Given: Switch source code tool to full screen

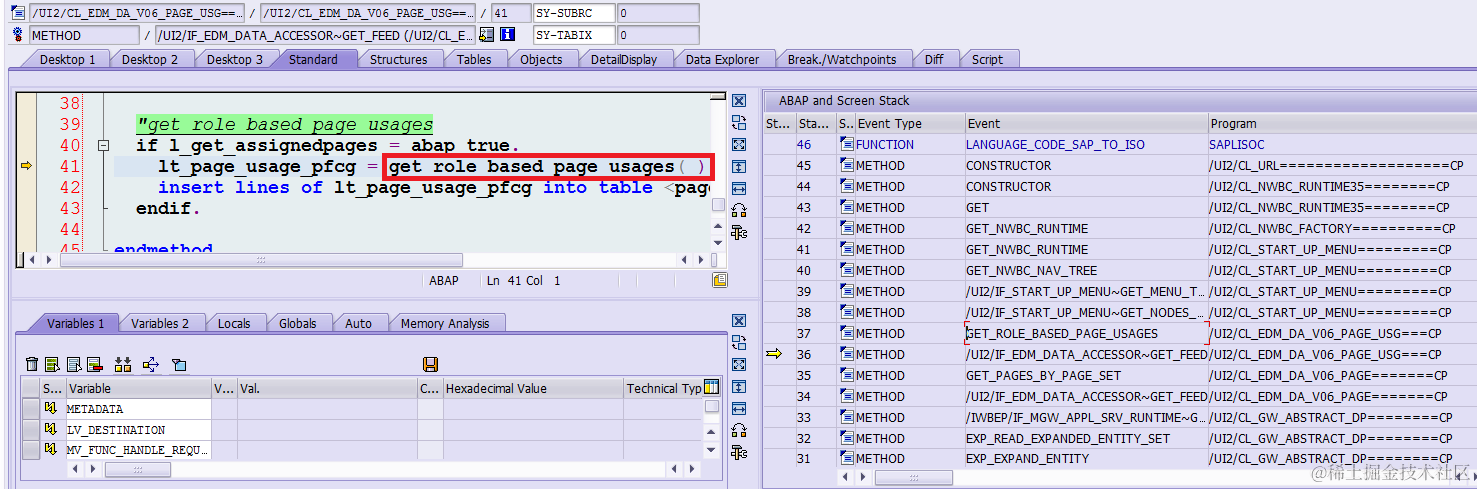Looking at the screenshot, I should 739,145.
